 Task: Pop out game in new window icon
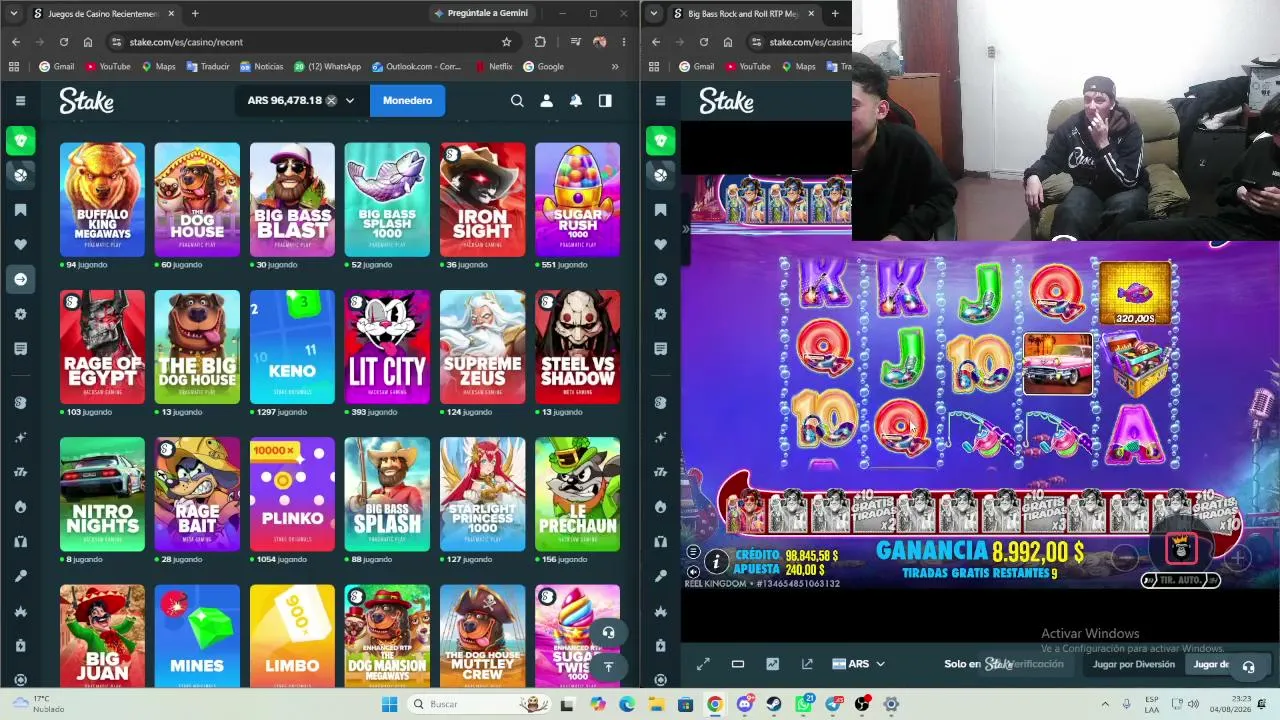coord(807,664)
